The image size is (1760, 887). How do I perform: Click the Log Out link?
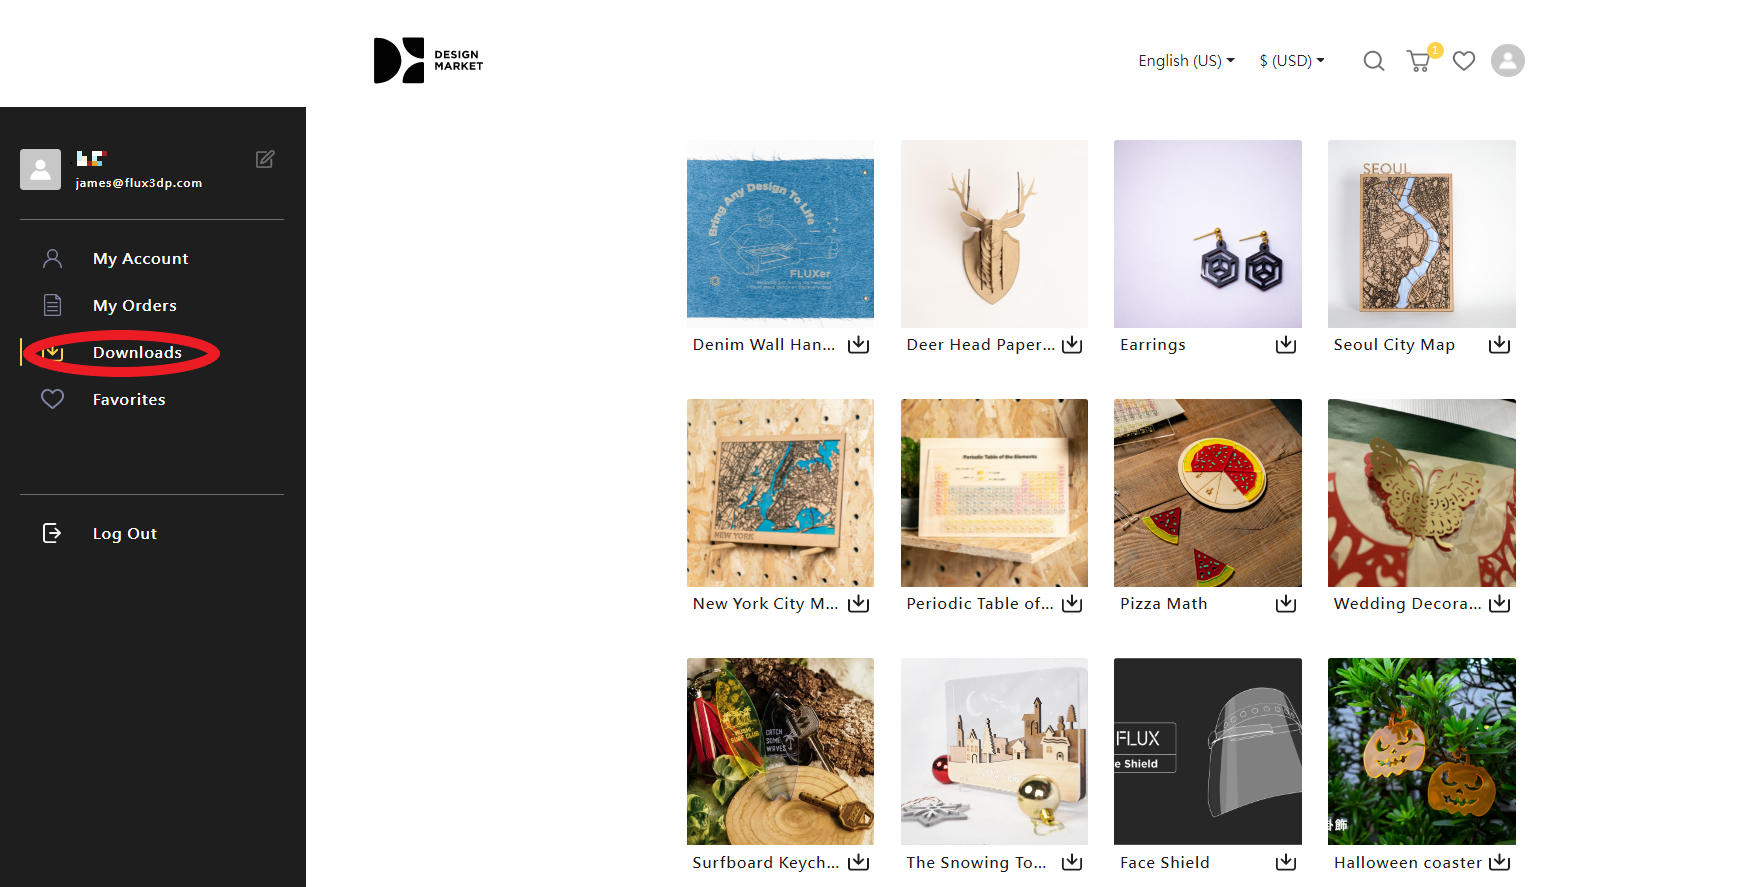coord(125,534)
